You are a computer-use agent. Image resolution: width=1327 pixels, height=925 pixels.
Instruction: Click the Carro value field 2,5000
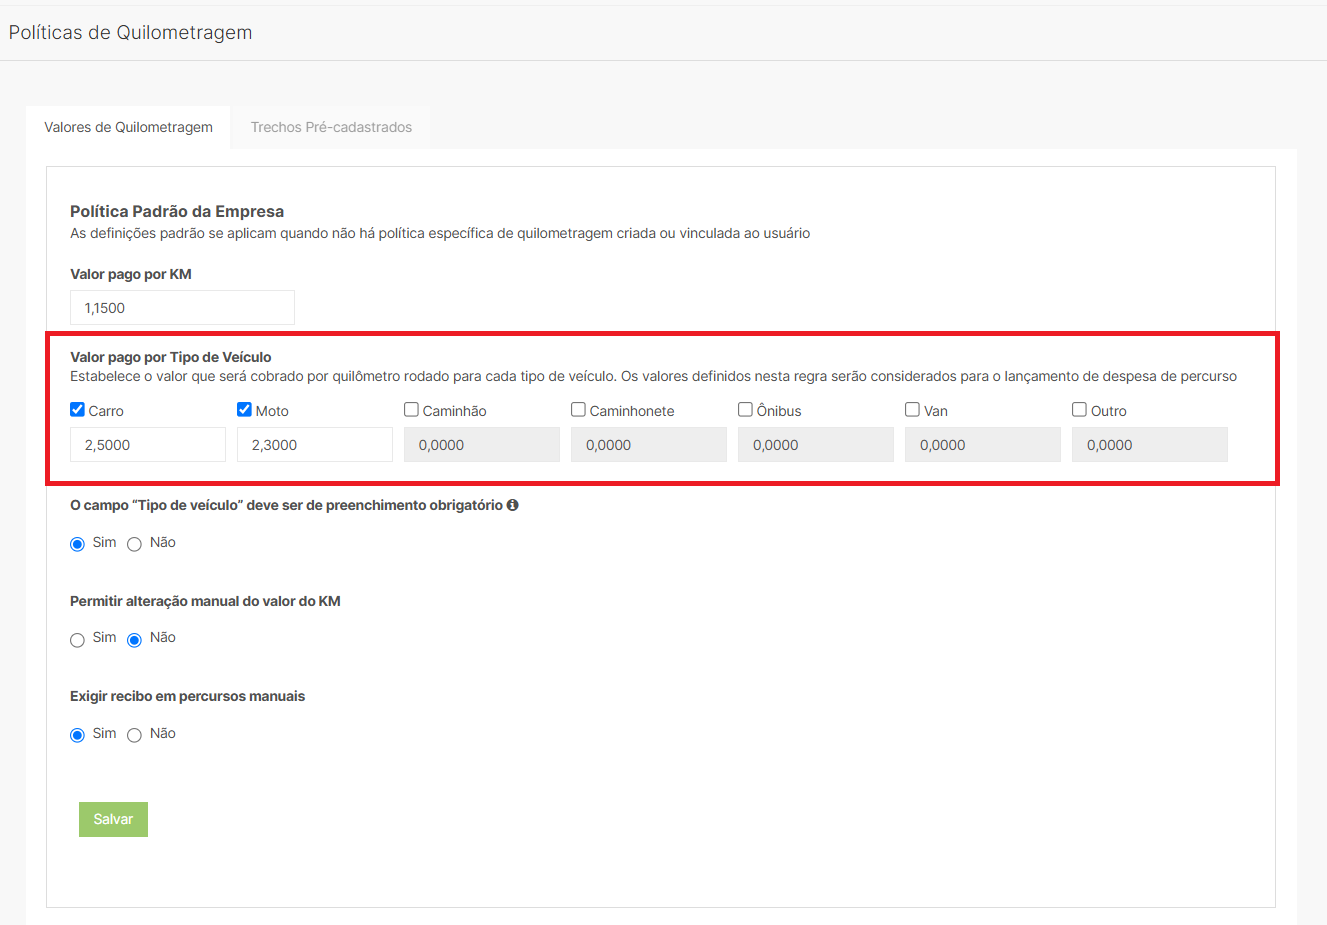148,445
